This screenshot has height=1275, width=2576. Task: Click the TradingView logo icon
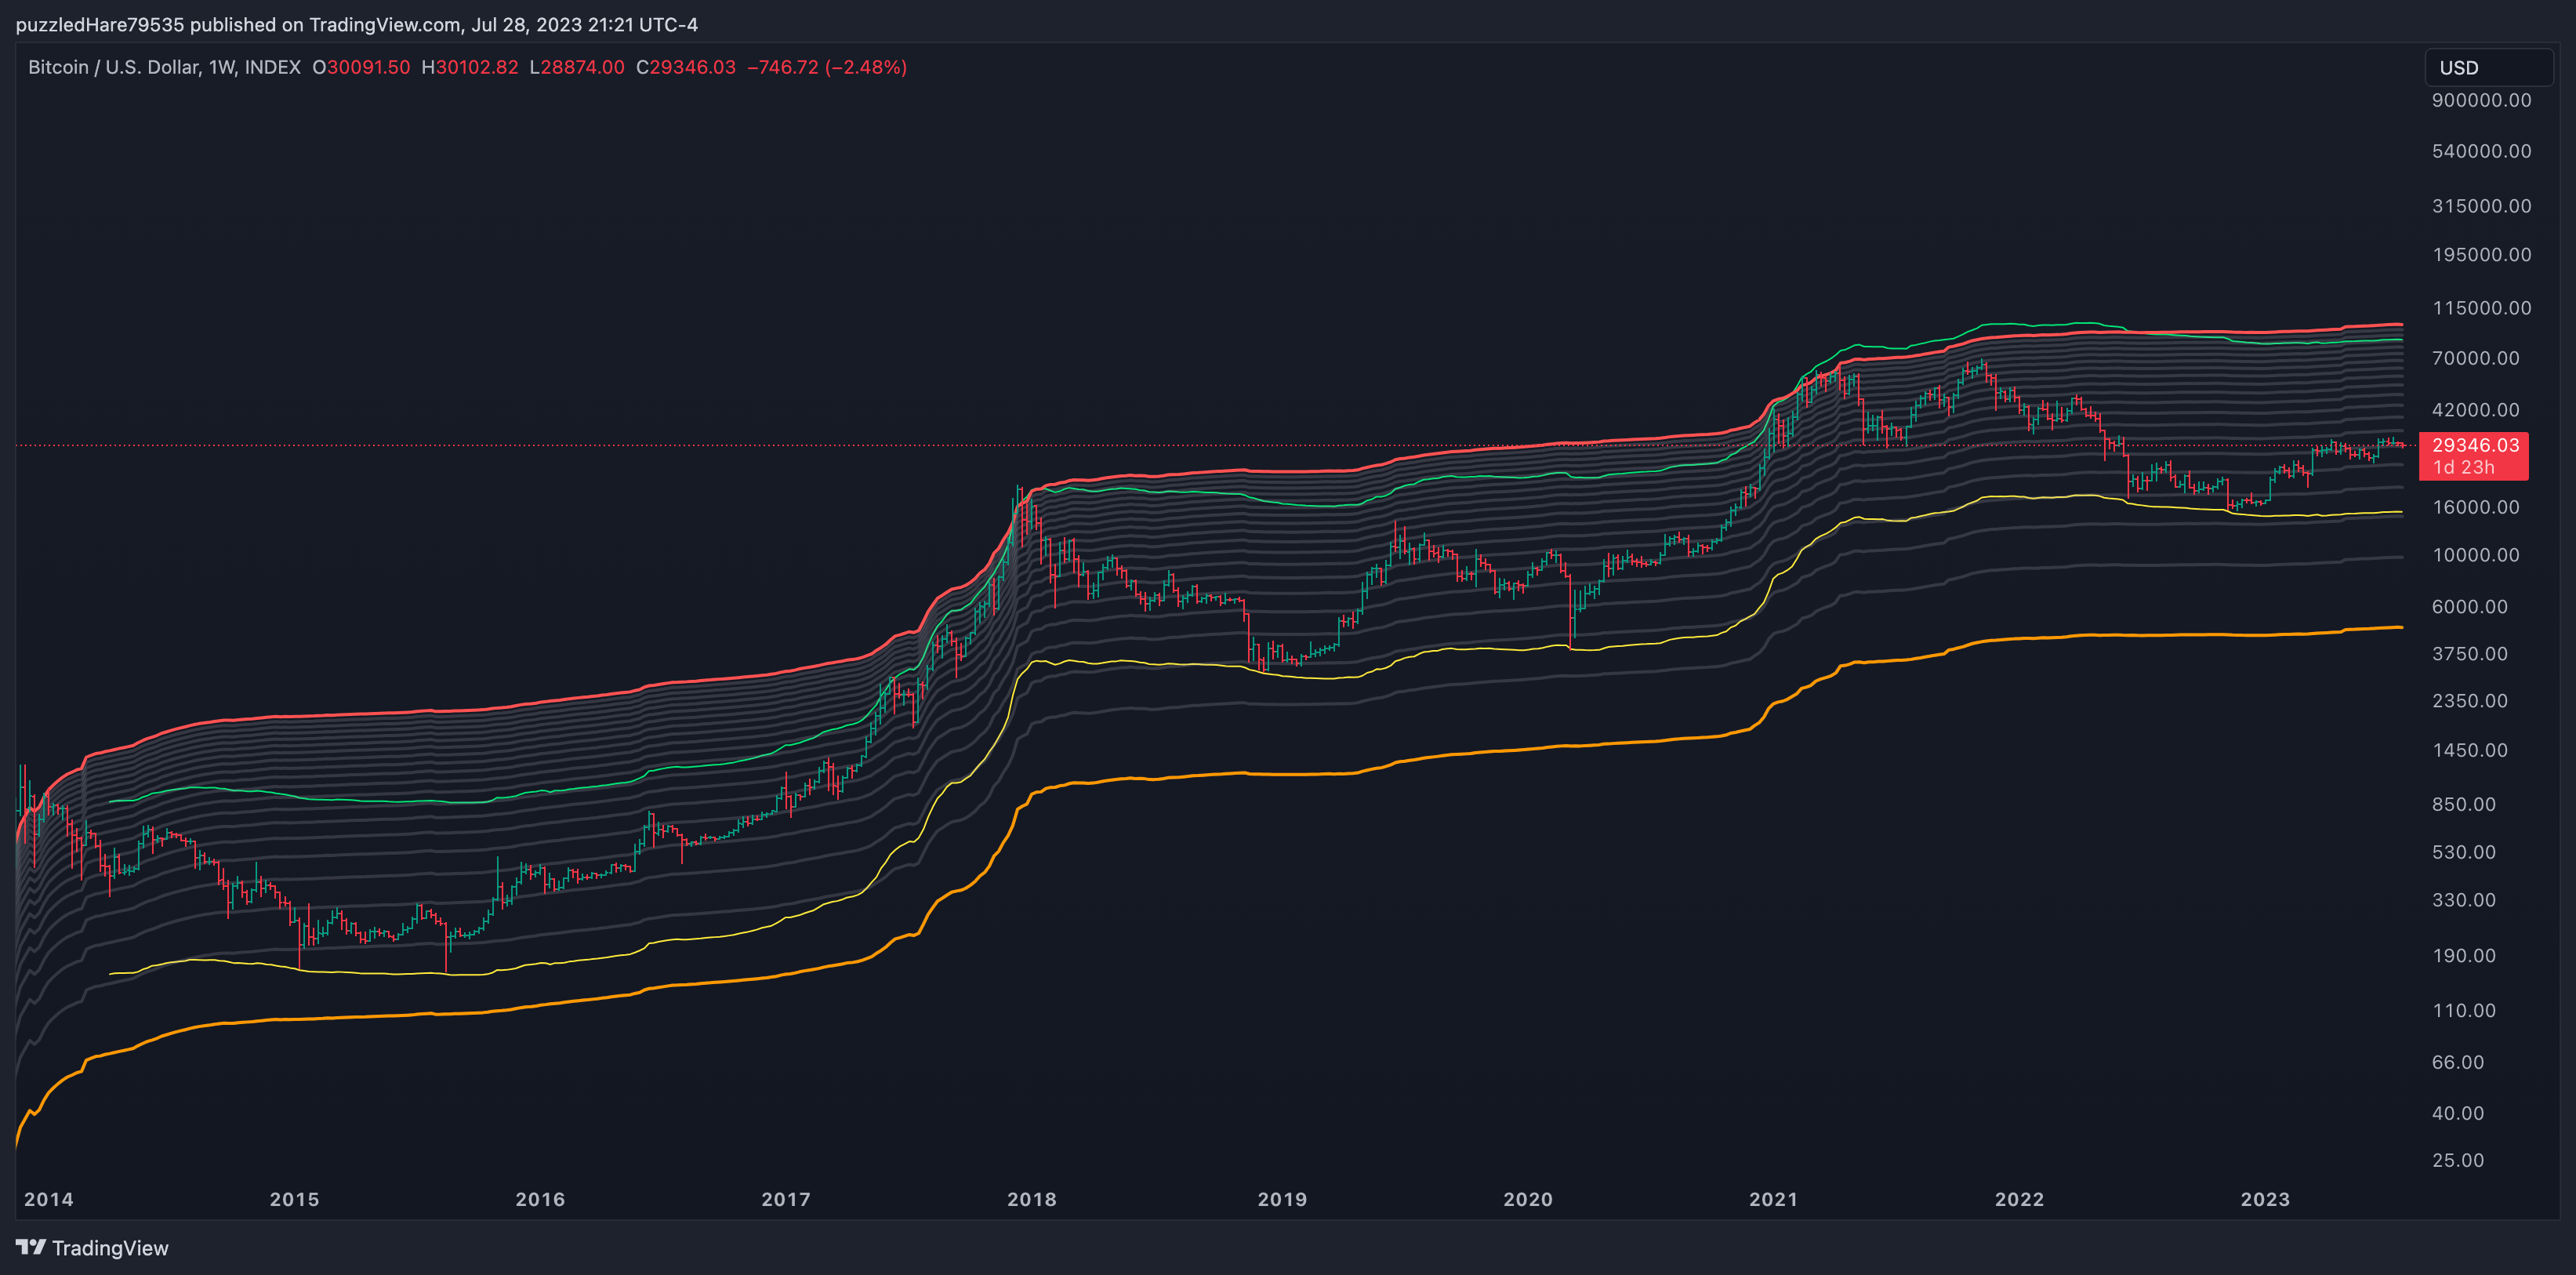31,1247
